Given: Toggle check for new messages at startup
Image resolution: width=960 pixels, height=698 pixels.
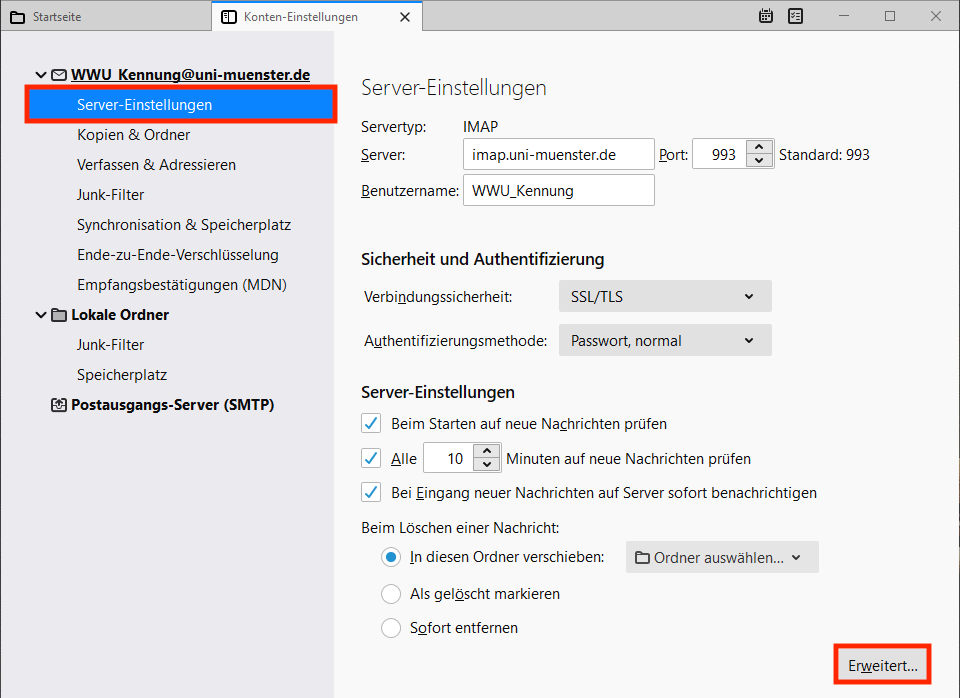Looking at the screenshot, I should click(371, 423).
